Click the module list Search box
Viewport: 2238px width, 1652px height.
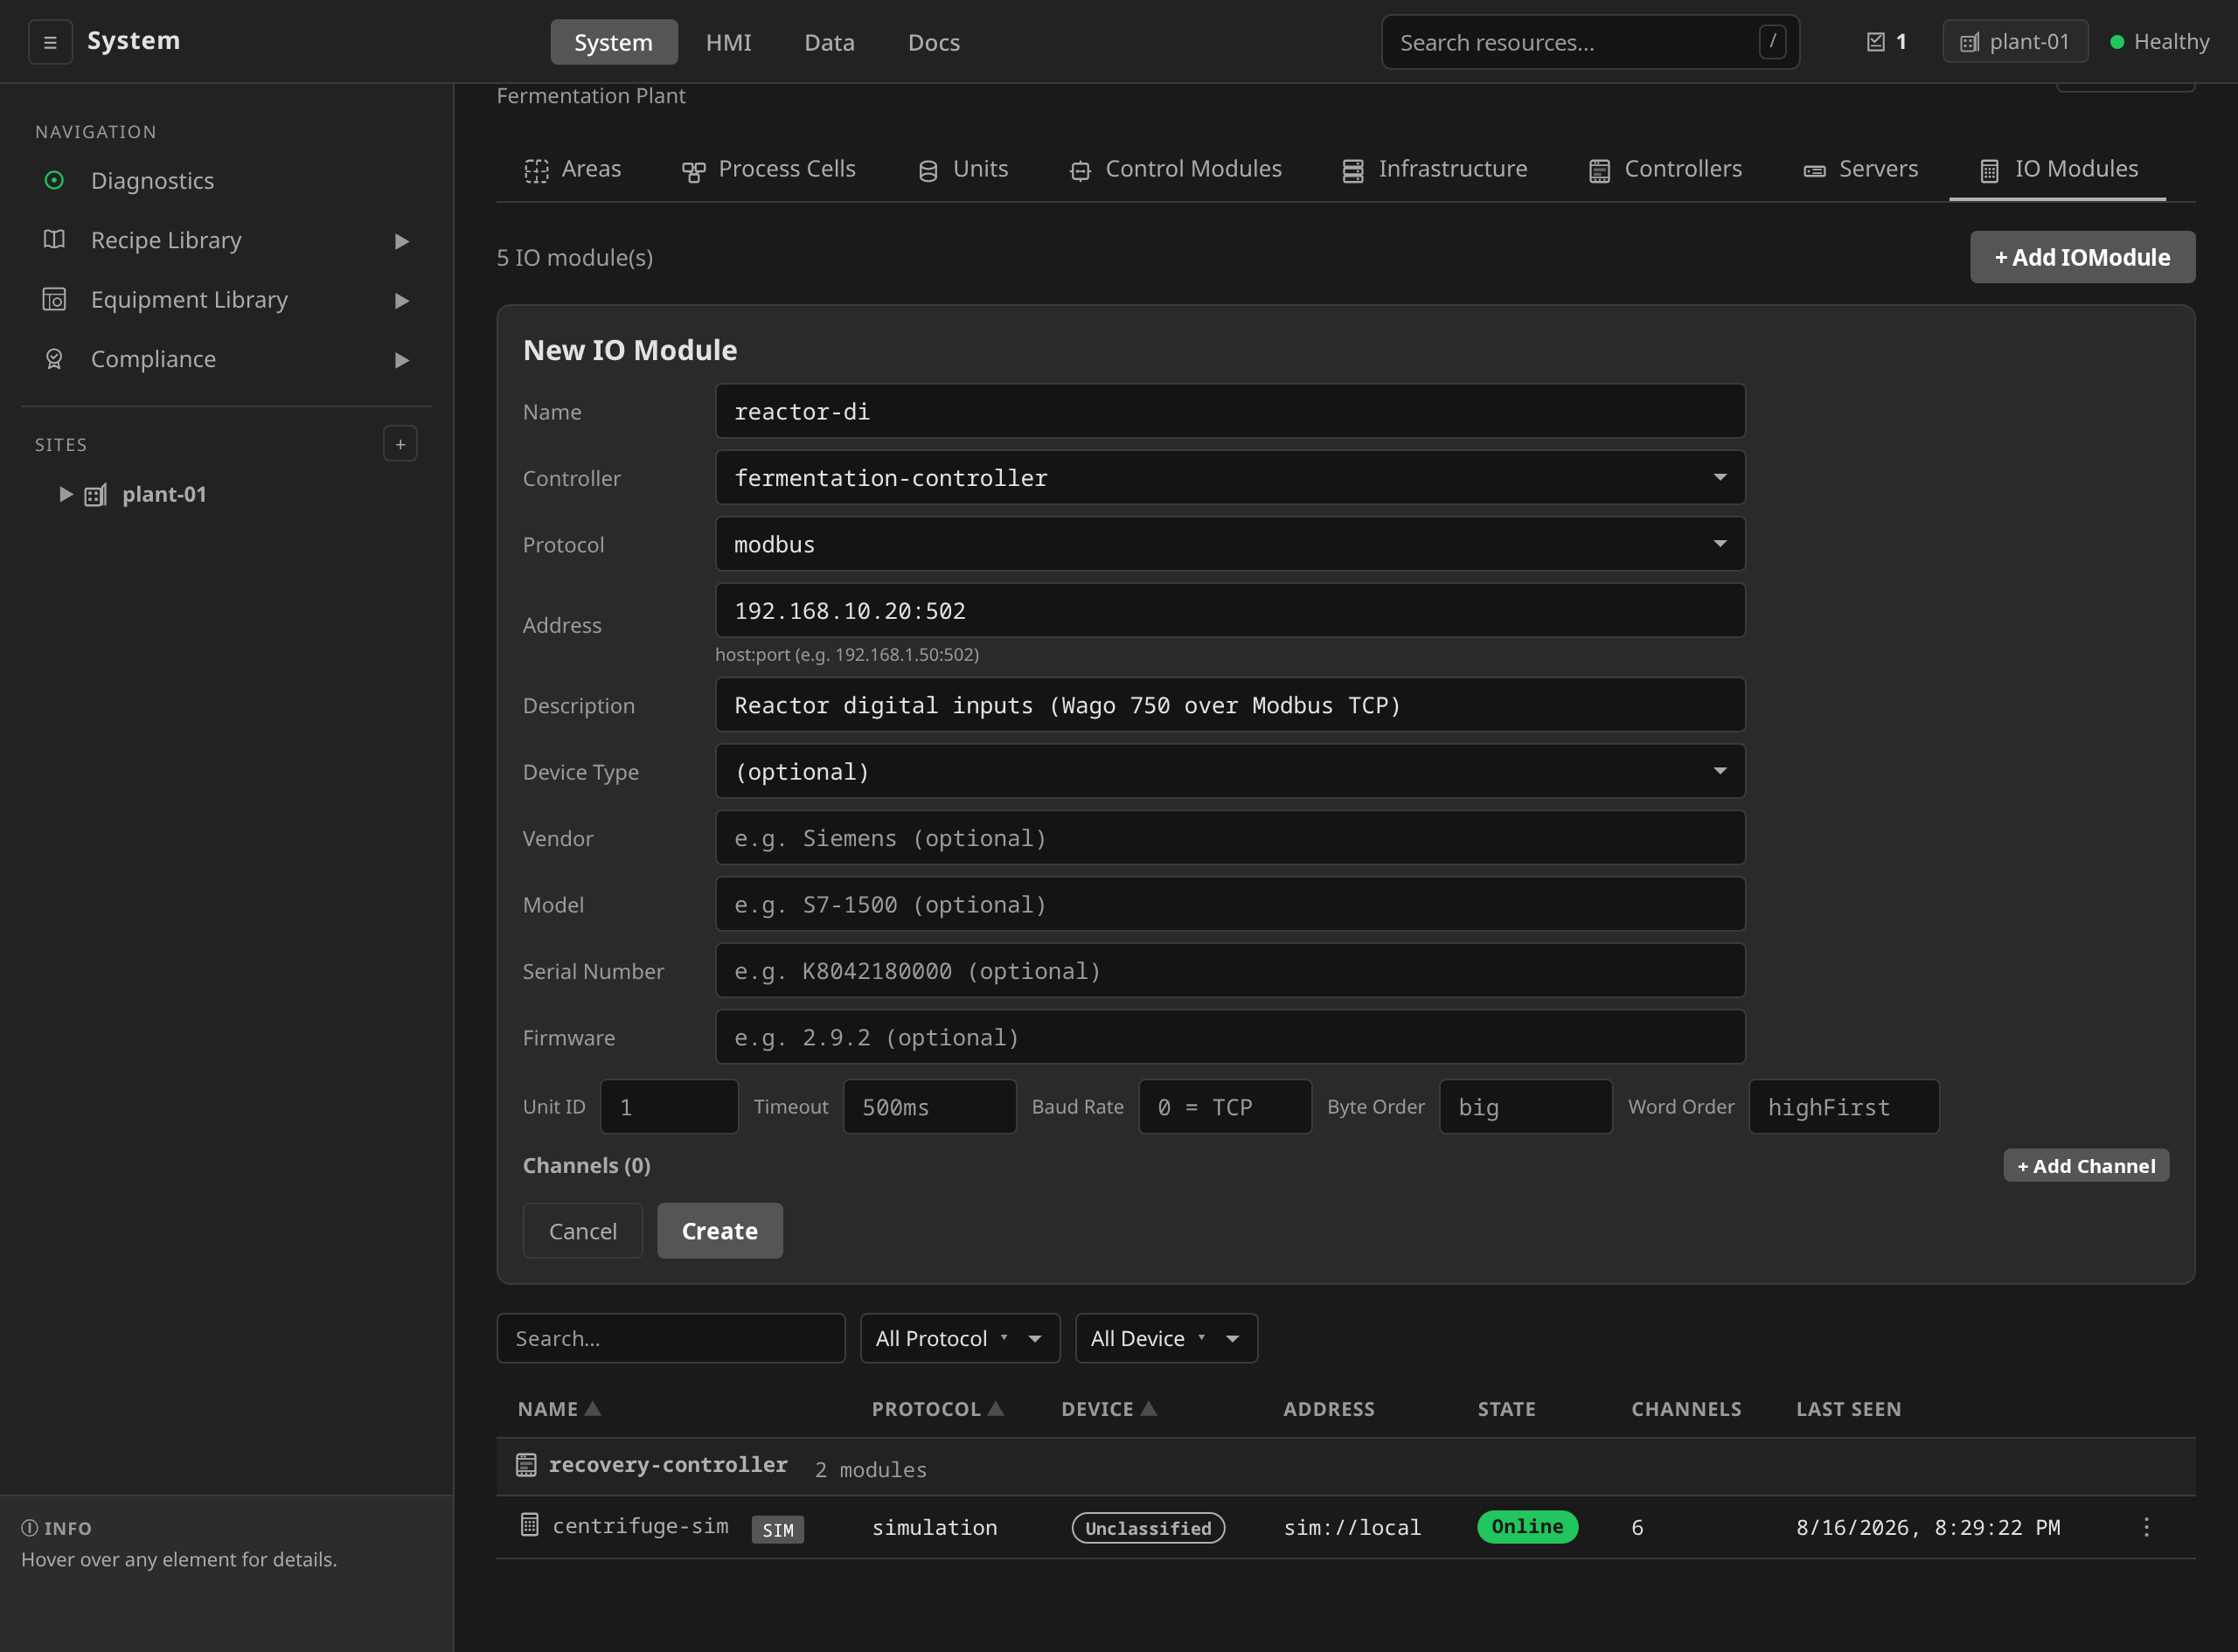671,1338
